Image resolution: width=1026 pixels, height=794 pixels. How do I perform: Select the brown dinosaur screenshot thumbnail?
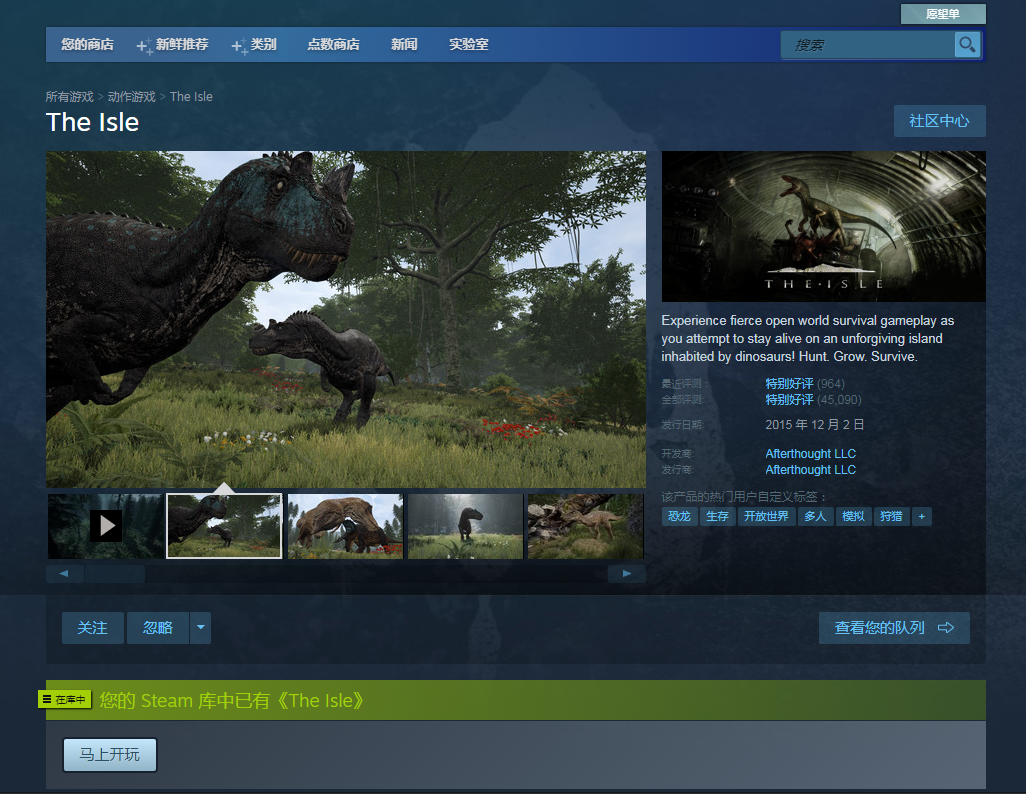(x=345, y=525)
